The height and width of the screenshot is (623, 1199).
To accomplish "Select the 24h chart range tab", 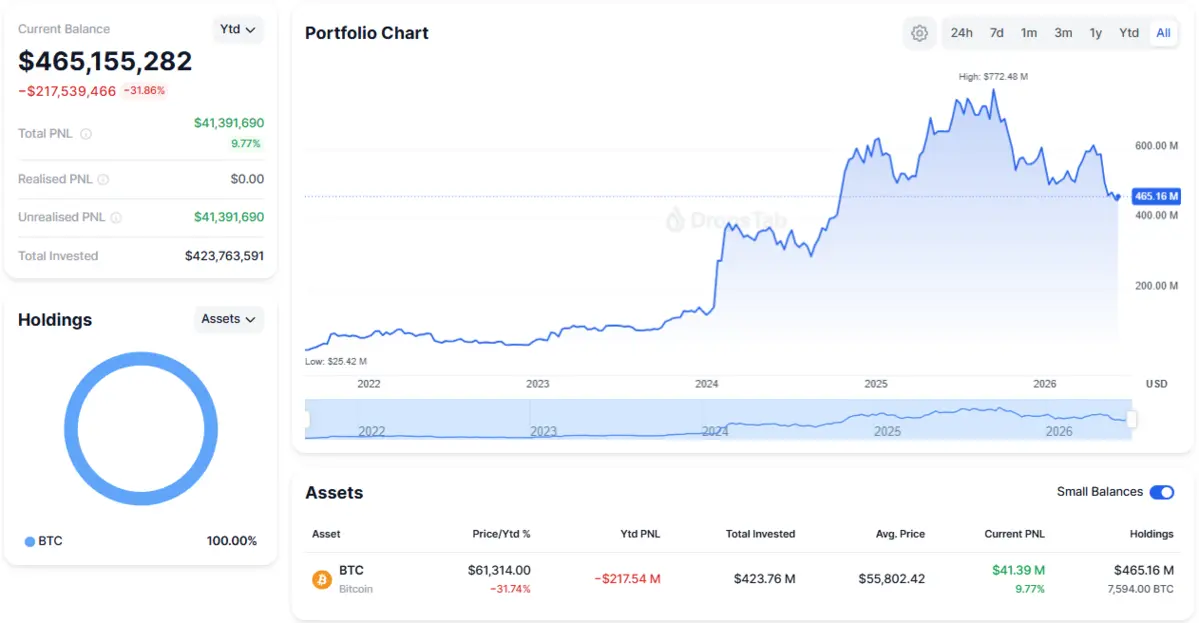I will [x=961, y=33].
